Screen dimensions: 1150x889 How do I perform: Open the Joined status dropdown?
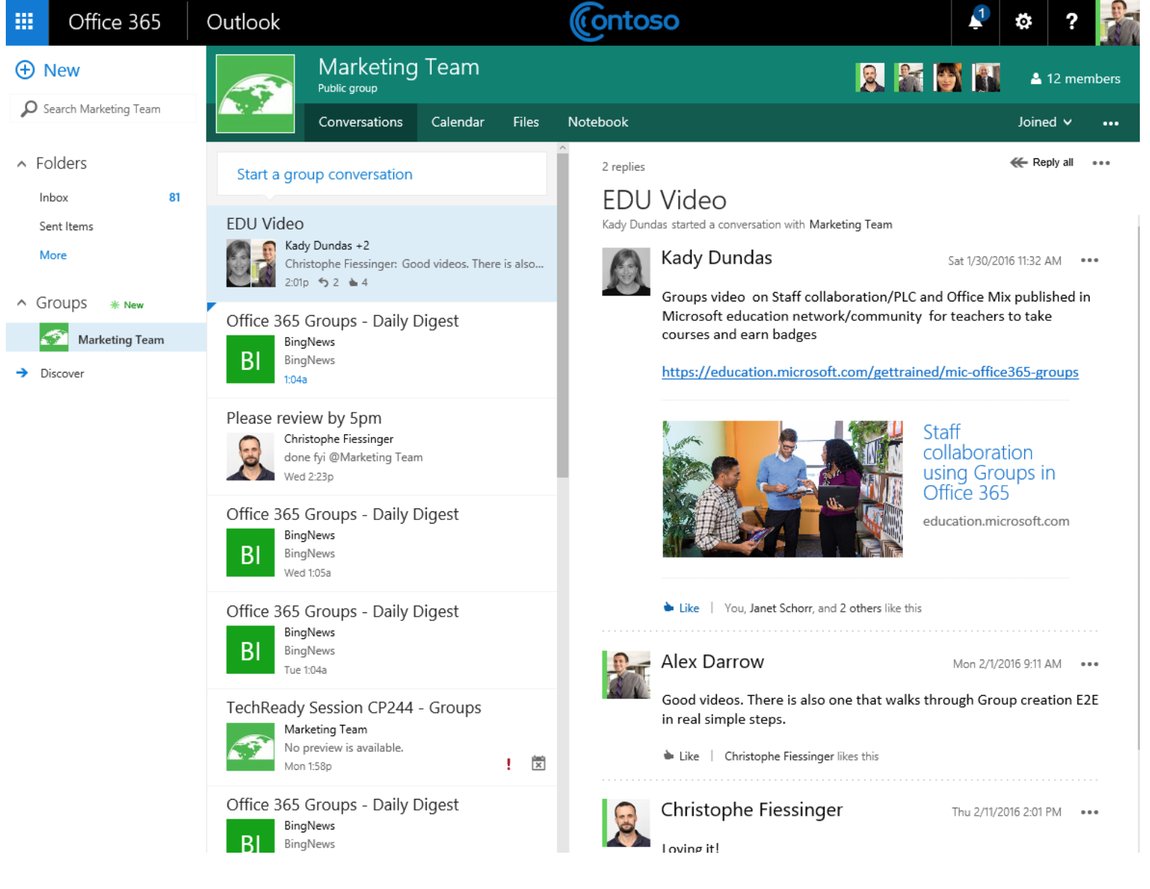tap(1044, 121)
